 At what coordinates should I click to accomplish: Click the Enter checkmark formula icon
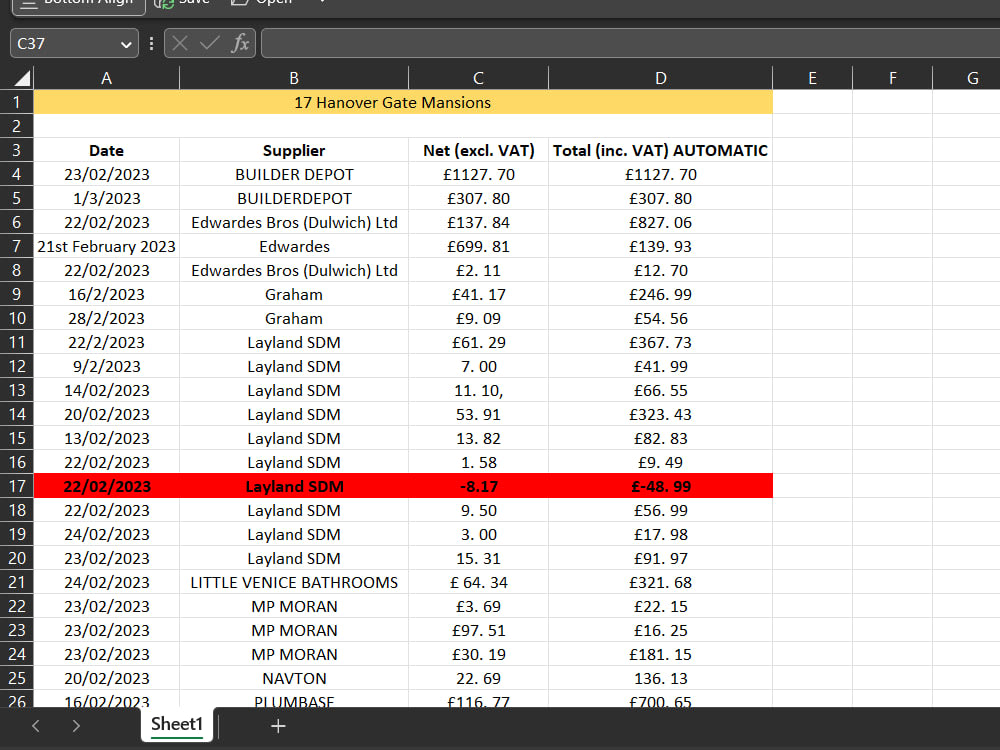pyautogui.click(x=210, y=43)
